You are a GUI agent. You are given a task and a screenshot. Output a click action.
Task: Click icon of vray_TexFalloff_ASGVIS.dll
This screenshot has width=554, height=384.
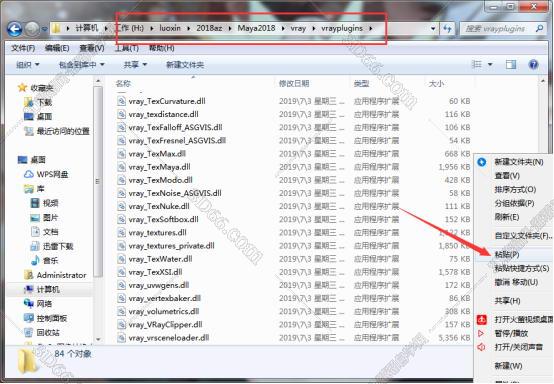pyautogui.click(x=121, y=127)
